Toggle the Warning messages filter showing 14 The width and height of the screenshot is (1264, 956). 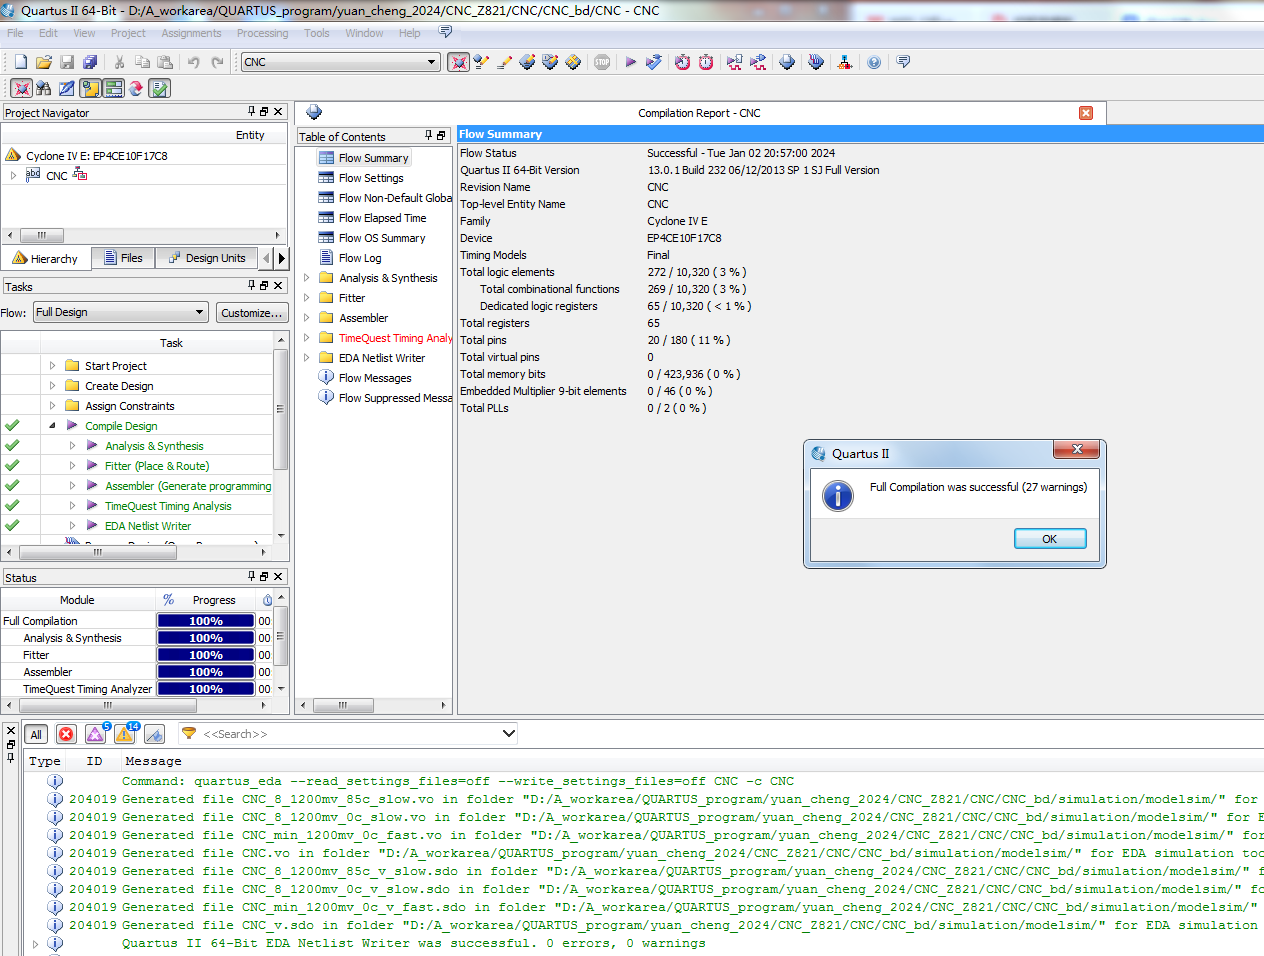125,734
